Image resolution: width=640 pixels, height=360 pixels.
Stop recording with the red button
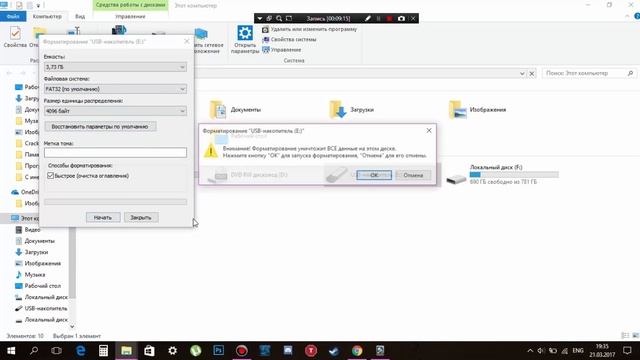coord(389,18)
